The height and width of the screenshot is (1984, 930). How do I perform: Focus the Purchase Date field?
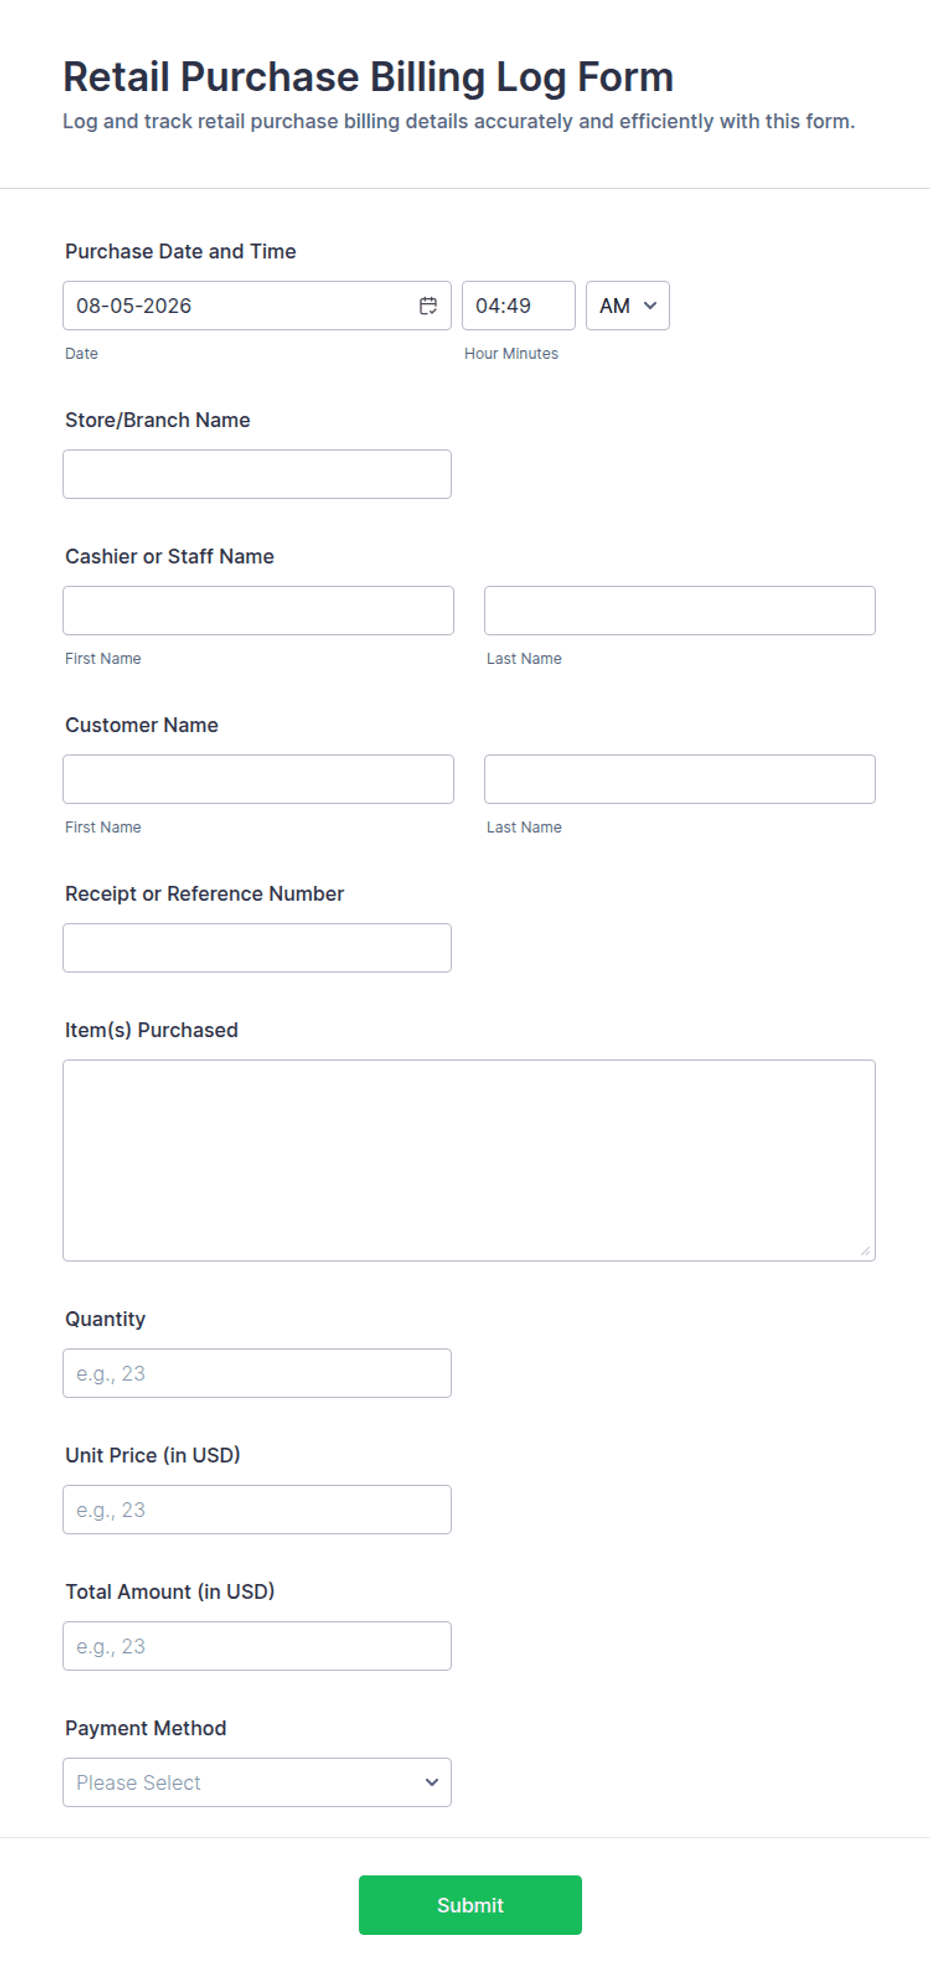click(x=257, y=306)
